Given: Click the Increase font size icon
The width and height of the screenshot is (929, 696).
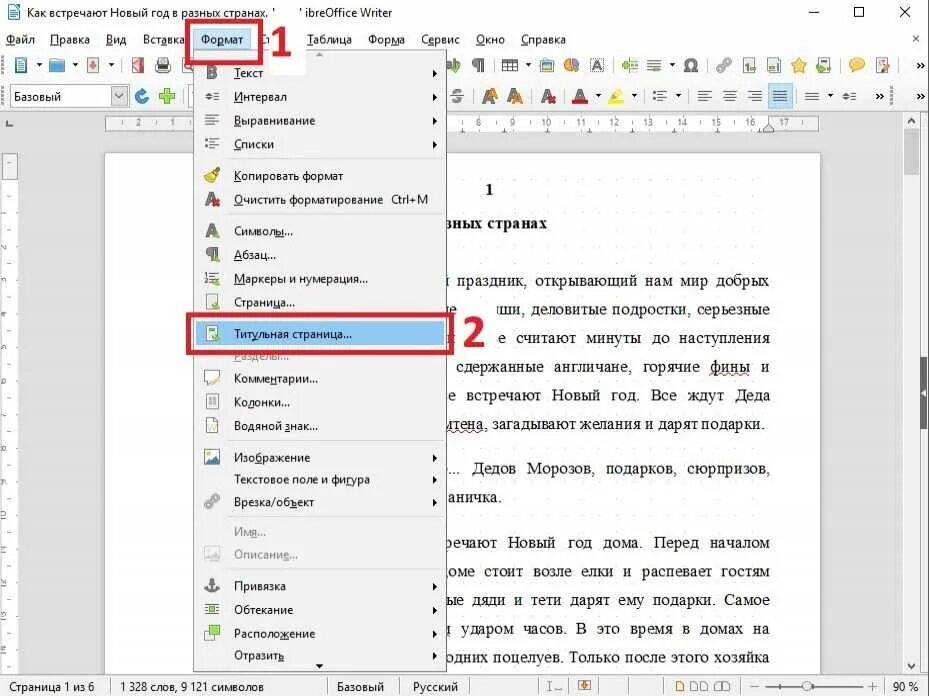Looking at the screenshot, I should (489, 96).
